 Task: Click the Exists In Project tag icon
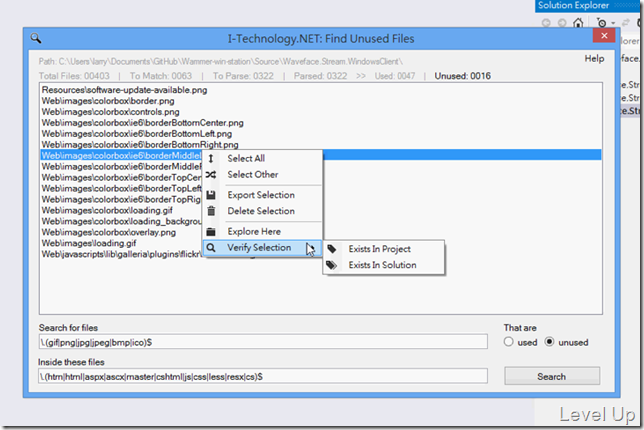pos(332,249)
